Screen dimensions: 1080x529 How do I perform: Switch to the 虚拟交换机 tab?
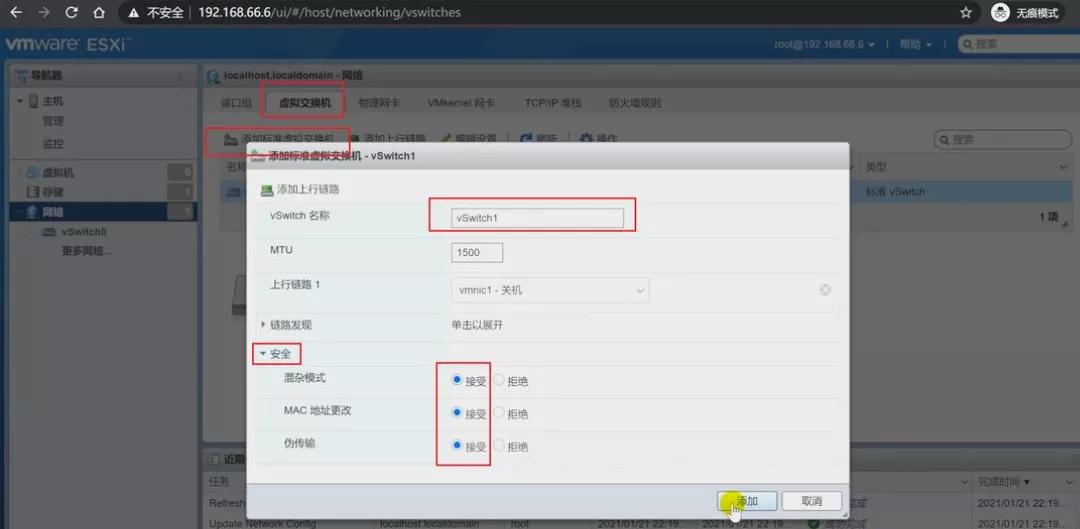(305, 103)
